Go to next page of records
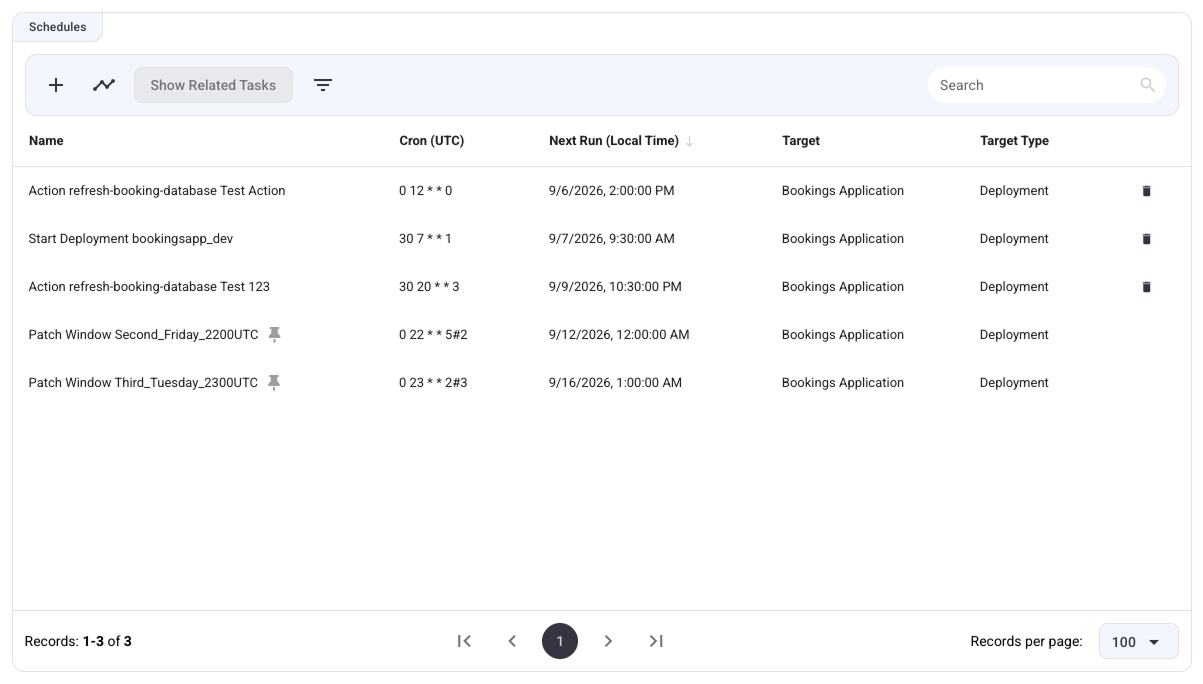The width and height of the screenshot is (1203, 684). pyautogui.click(x=608, y=641)
